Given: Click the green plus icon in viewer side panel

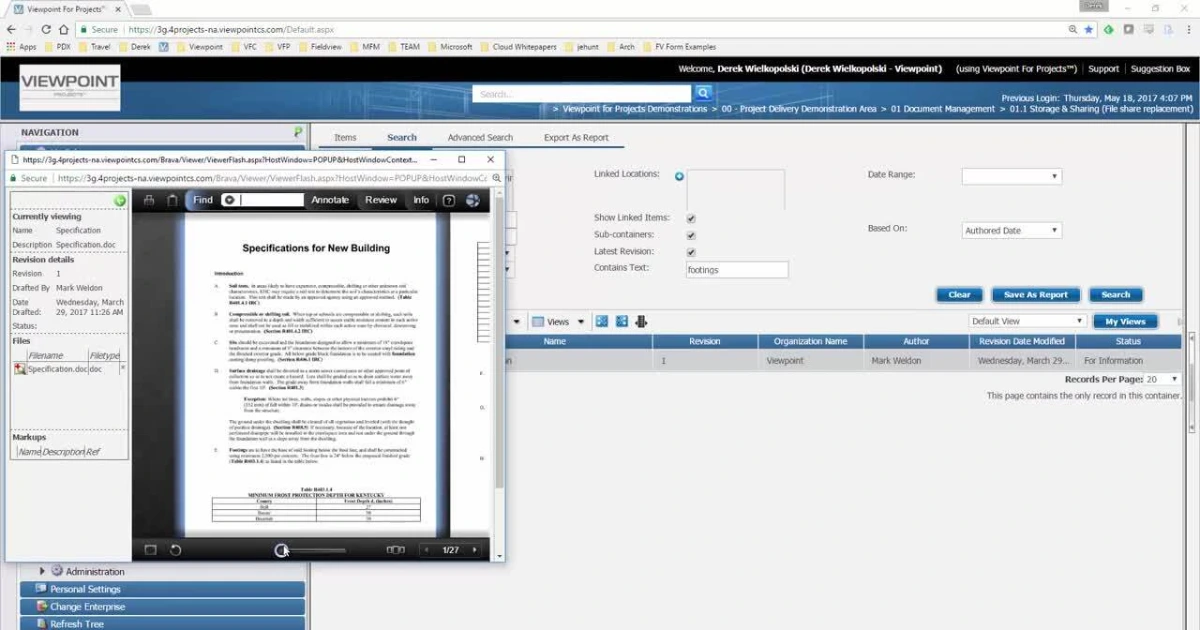Looking at the screenshot, I should pyautogui.click(x=120, y=201).
